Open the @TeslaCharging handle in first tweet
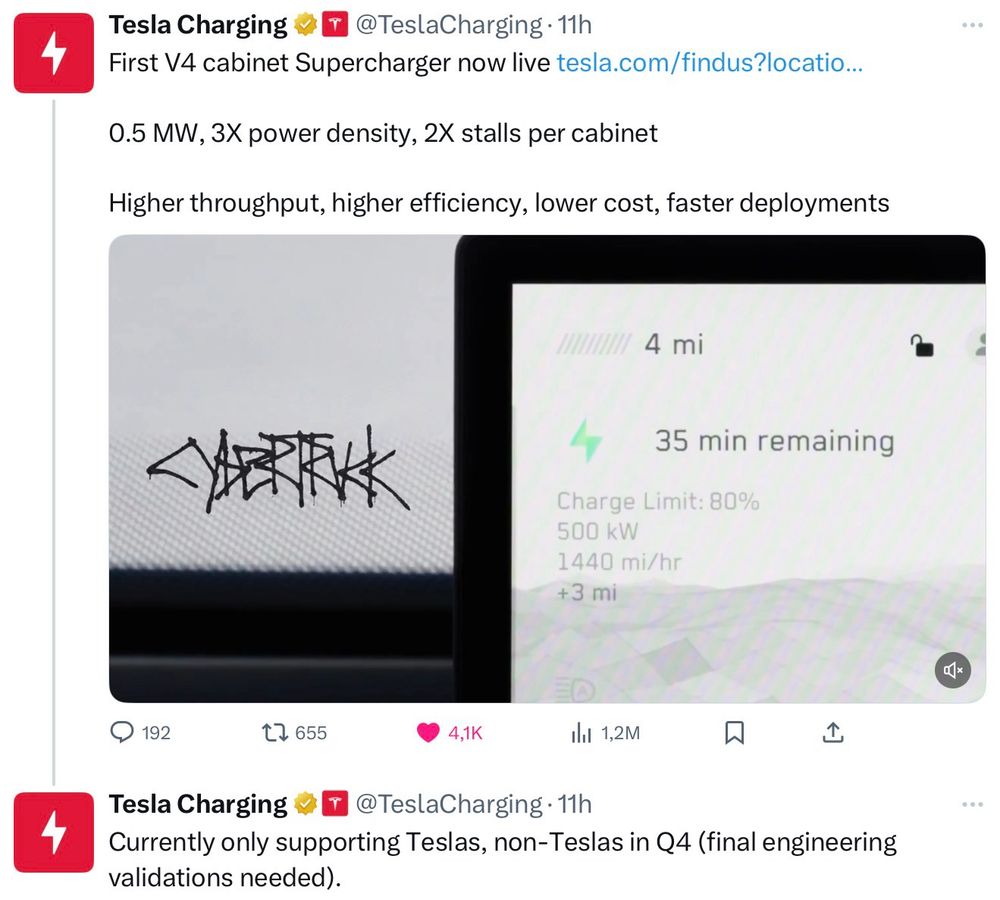The width and height of the screenshot is (1000, 900). click(x=449, y=25)
